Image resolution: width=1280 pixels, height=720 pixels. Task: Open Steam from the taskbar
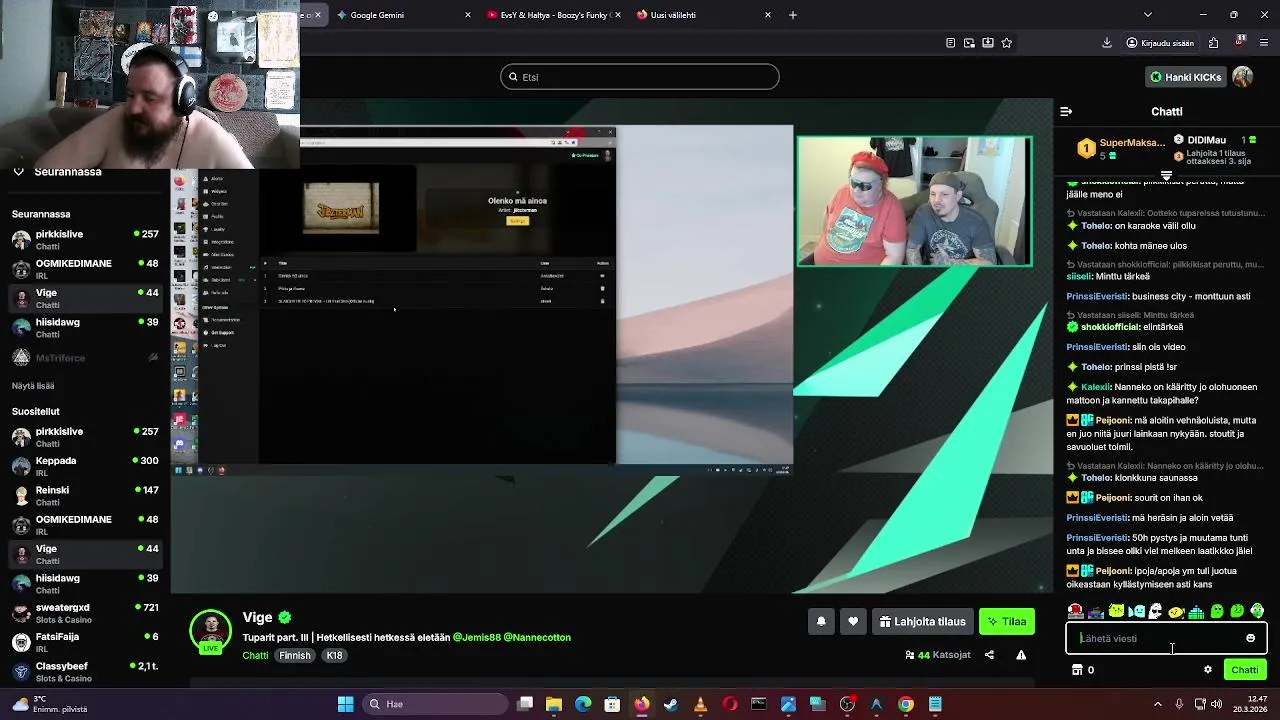(x=671, y=704)
